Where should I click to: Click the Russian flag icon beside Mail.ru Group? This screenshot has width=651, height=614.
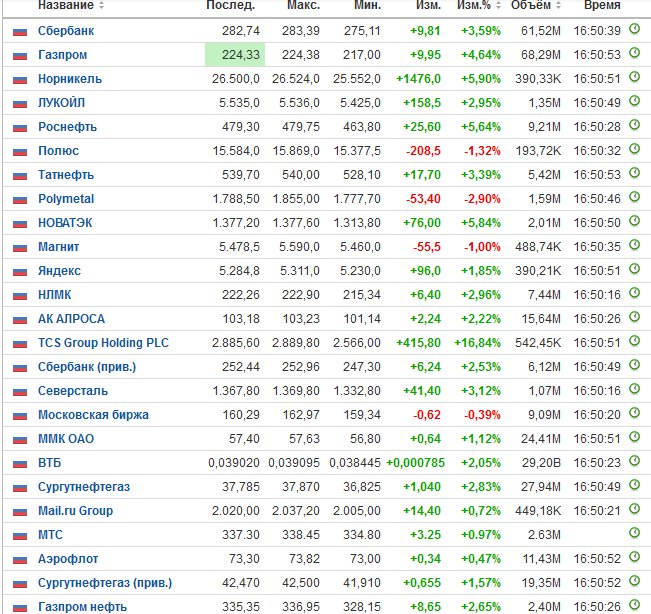(x=20, y=511)
